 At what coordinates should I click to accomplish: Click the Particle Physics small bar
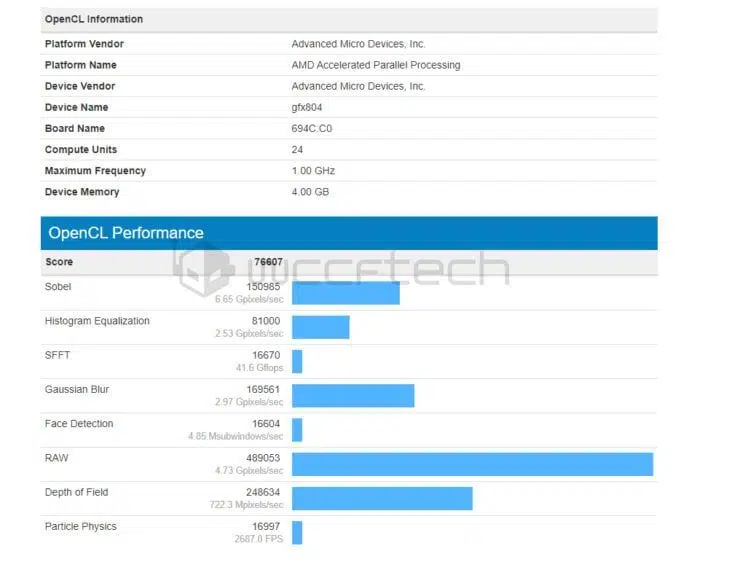(x=297, y=533)
